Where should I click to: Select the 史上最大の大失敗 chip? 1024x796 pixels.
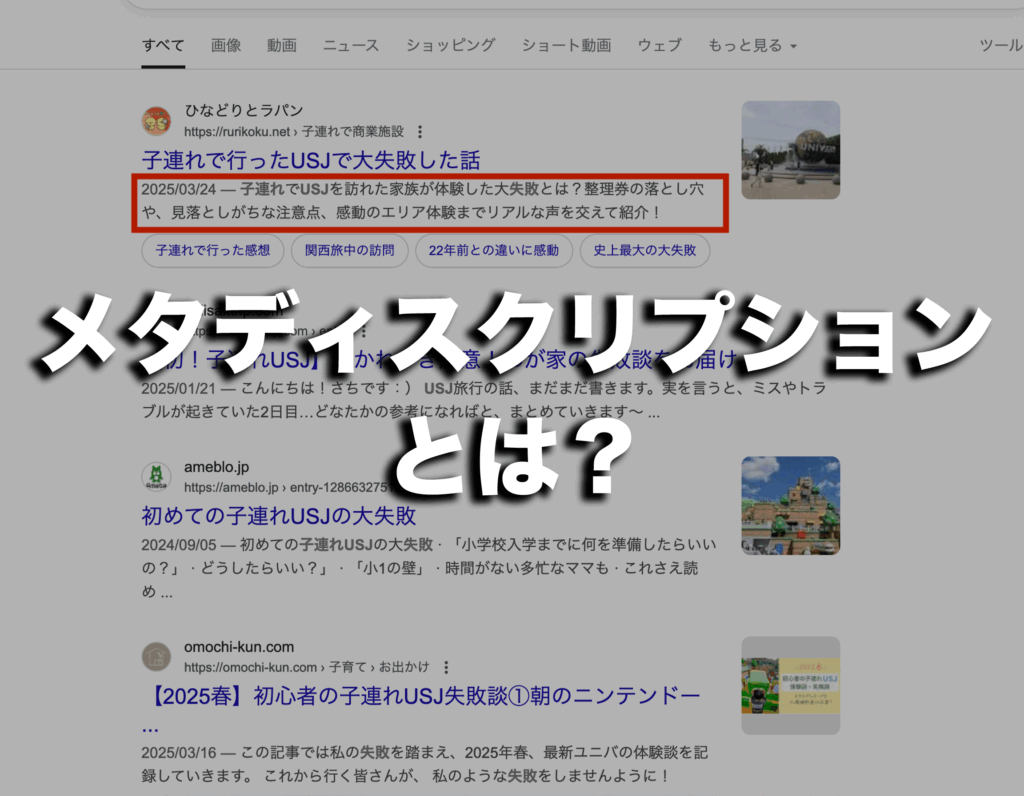pyautogui.click(x=645, y=251)
